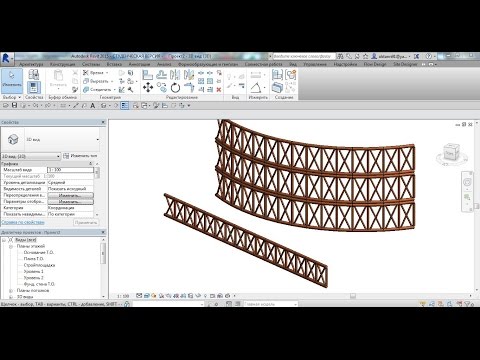Open the Конструкция ribbon tab
The image size is (480, 360).
coord(63,64)
